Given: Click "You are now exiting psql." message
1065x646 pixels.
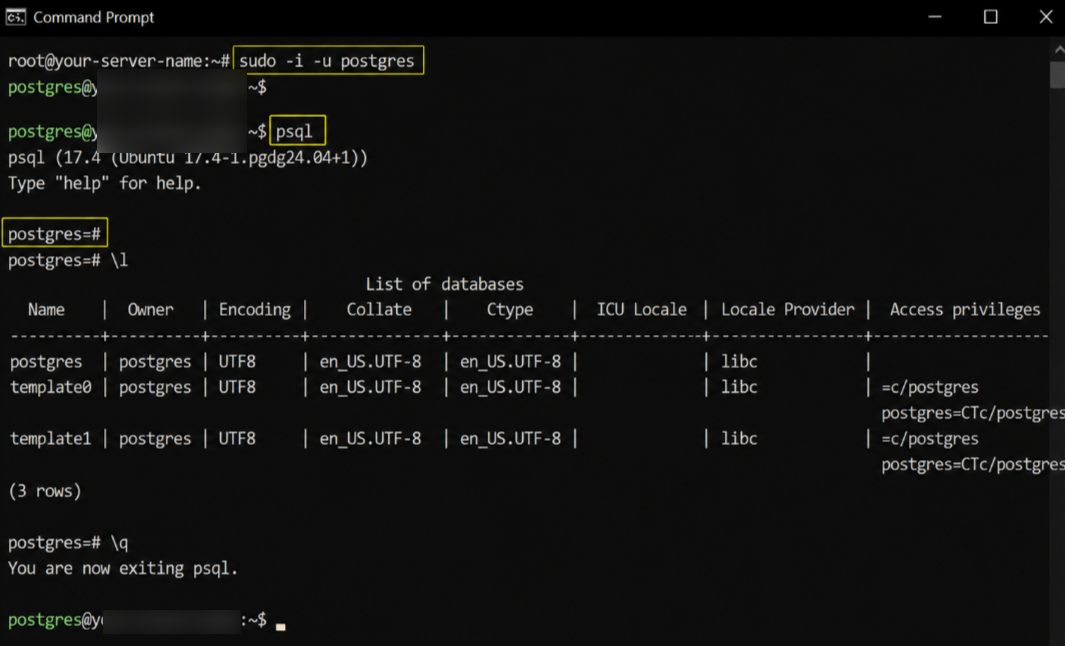Looking at the screenshot, I should (x=123, y=569).
